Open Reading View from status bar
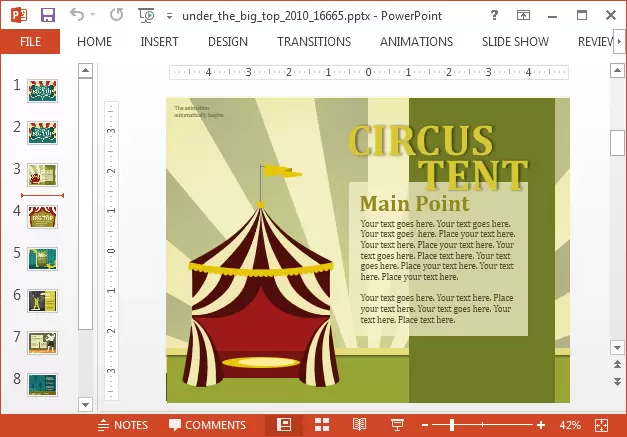This screenshot has width=627, height=437. pyautogui.click(x=359, y=425)
